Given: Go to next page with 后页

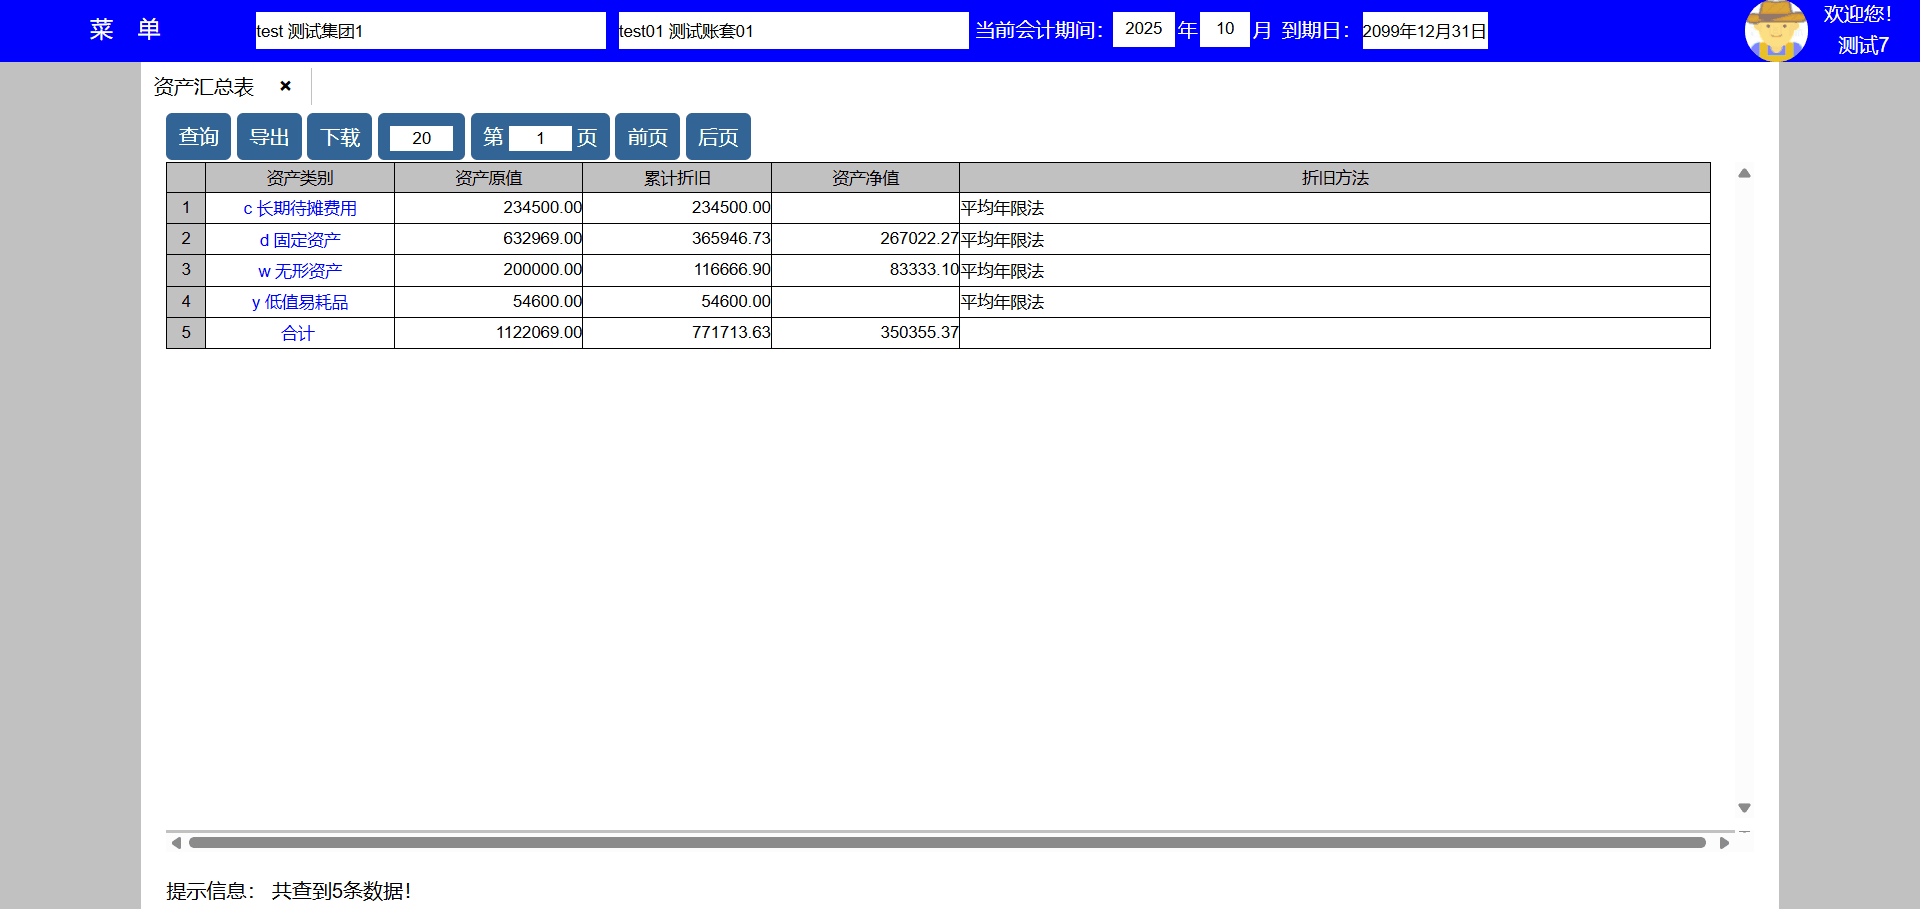Looking at the screenshot, I should pos(718,137).
